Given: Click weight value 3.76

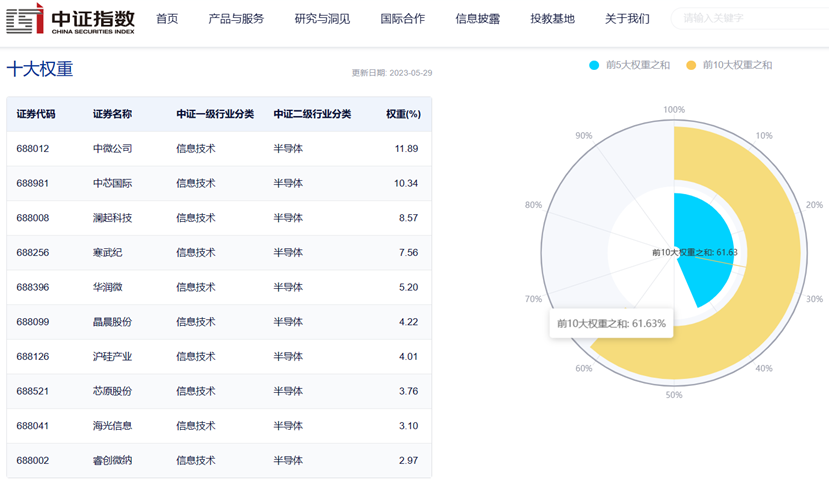Looking at the screenshot, I should tap(409, 391).
